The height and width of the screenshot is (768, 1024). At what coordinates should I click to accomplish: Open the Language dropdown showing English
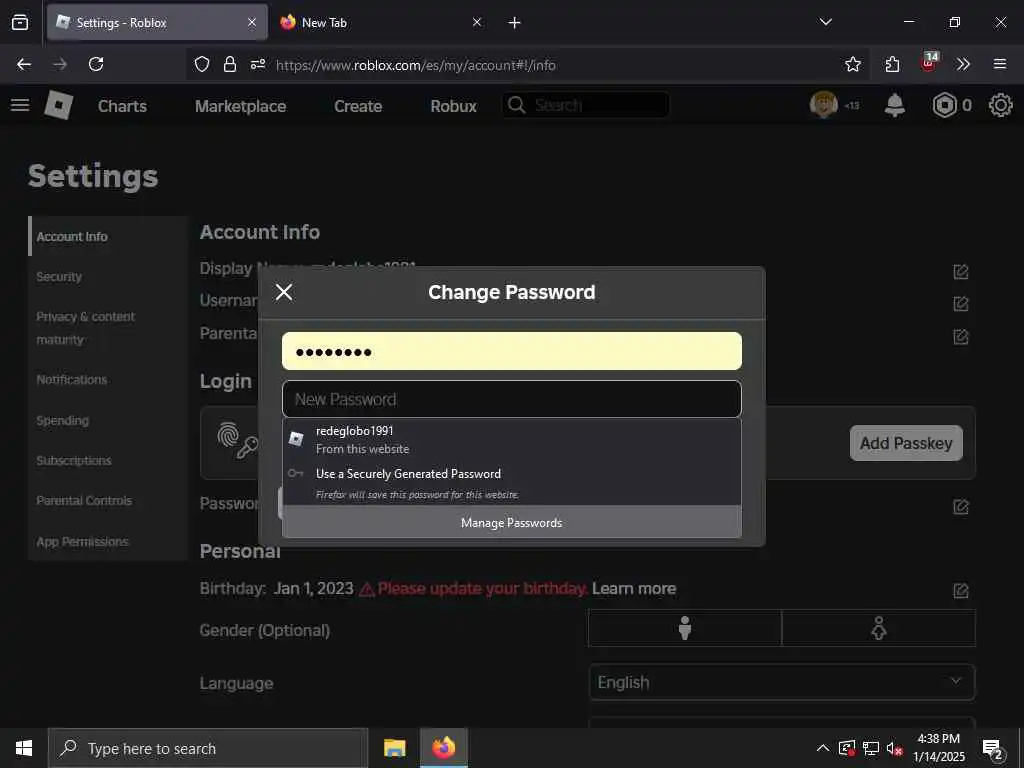pos(782,682)
